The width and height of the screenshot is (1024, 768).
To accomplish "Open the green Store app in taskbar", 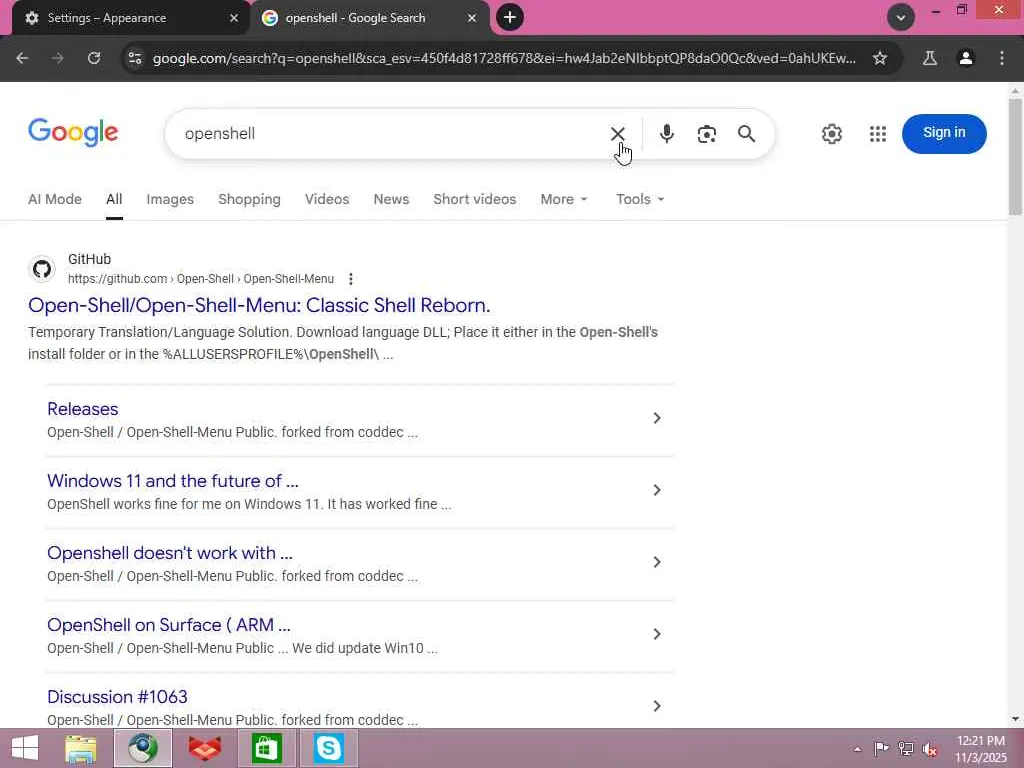I will tap(266, 748).
